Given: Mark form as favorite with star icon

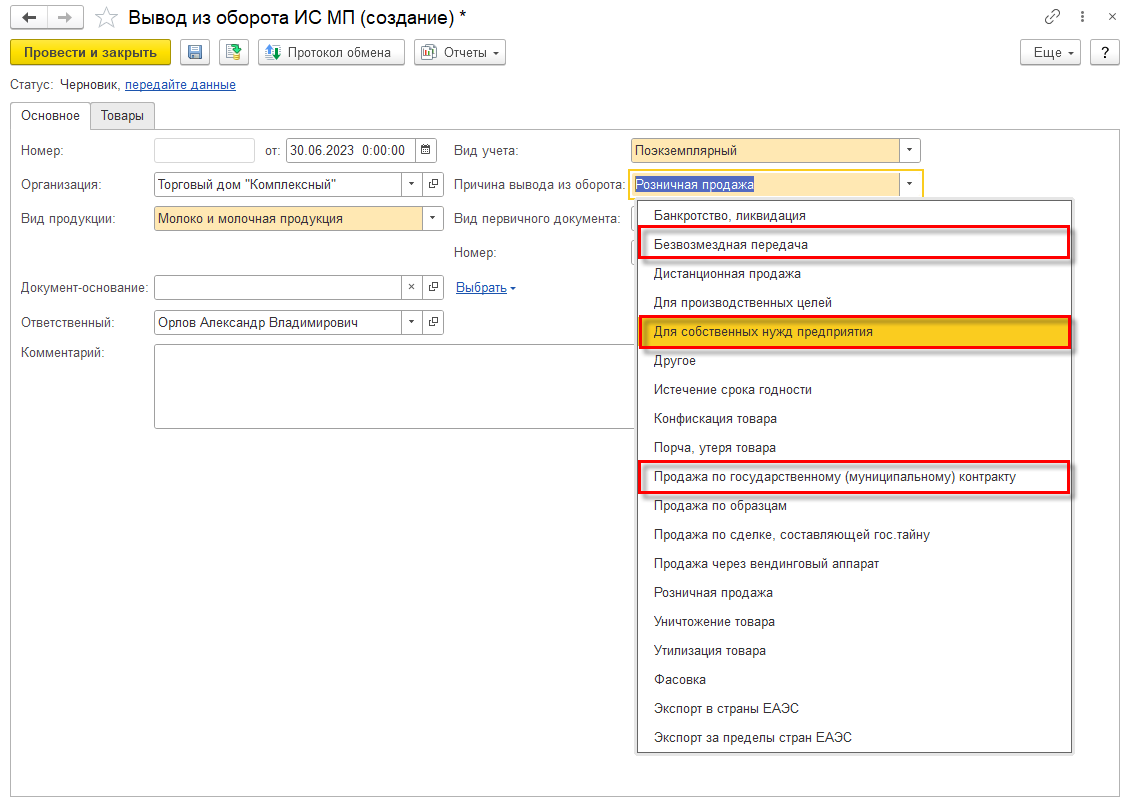Looking at the screenshot, I should coord(106,18).
